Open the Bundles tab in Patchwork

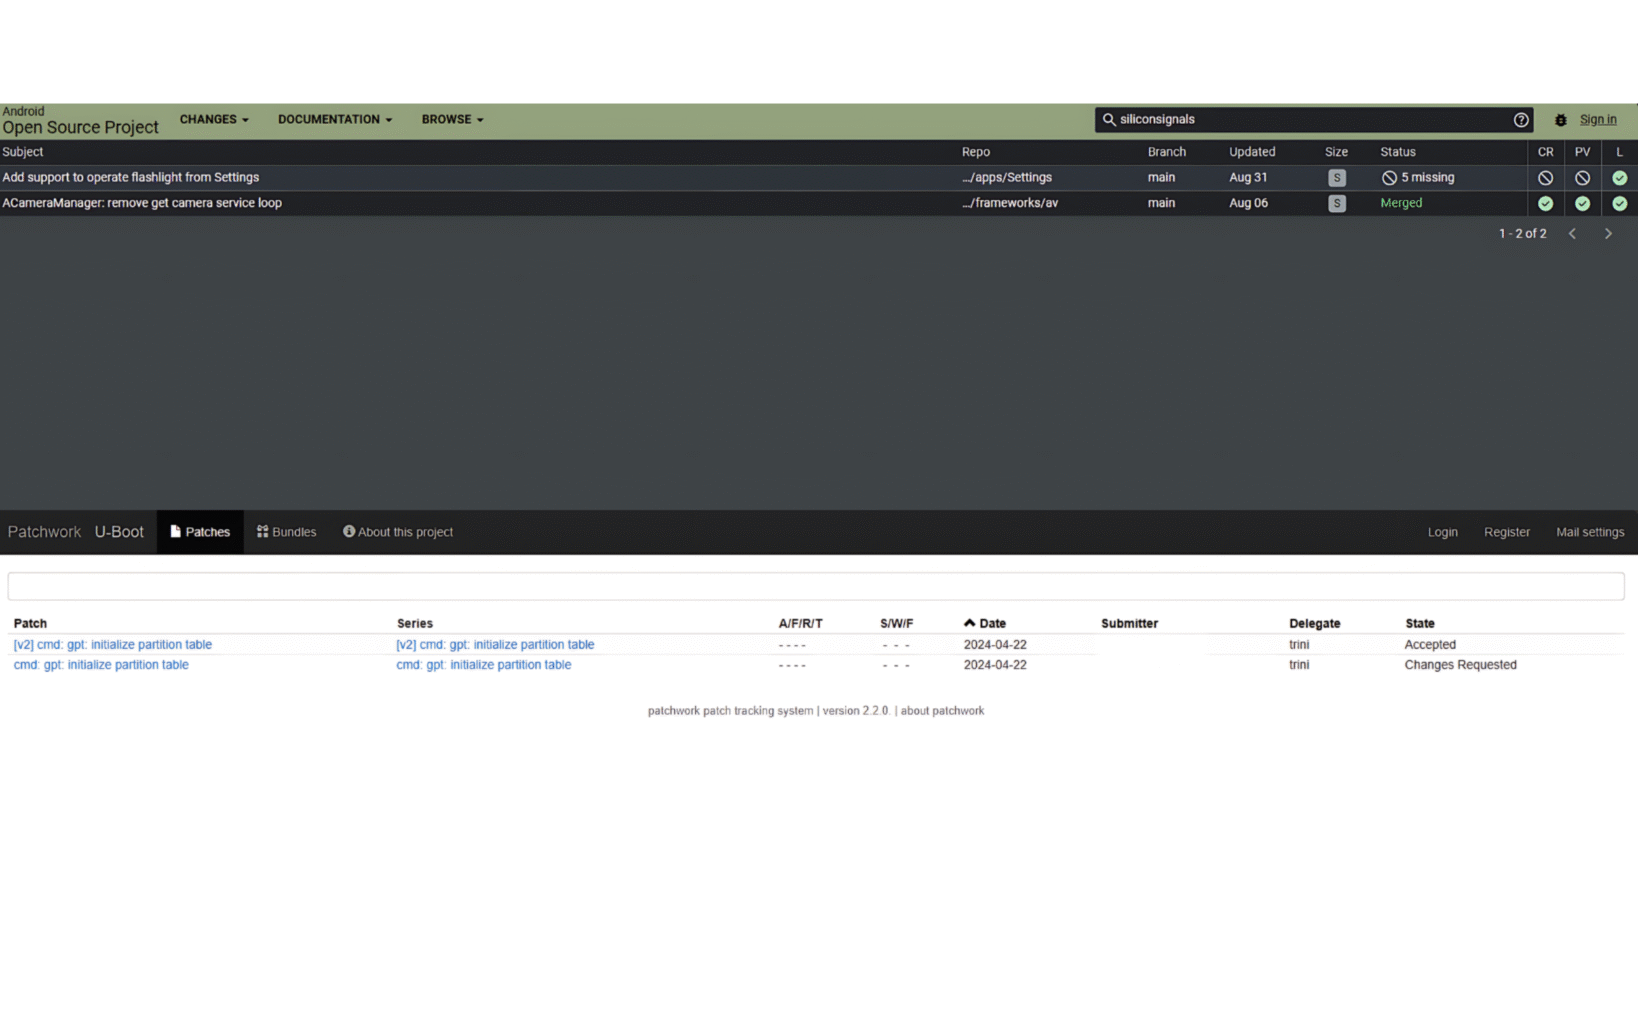pyautogui.click(x=286, y=532)
